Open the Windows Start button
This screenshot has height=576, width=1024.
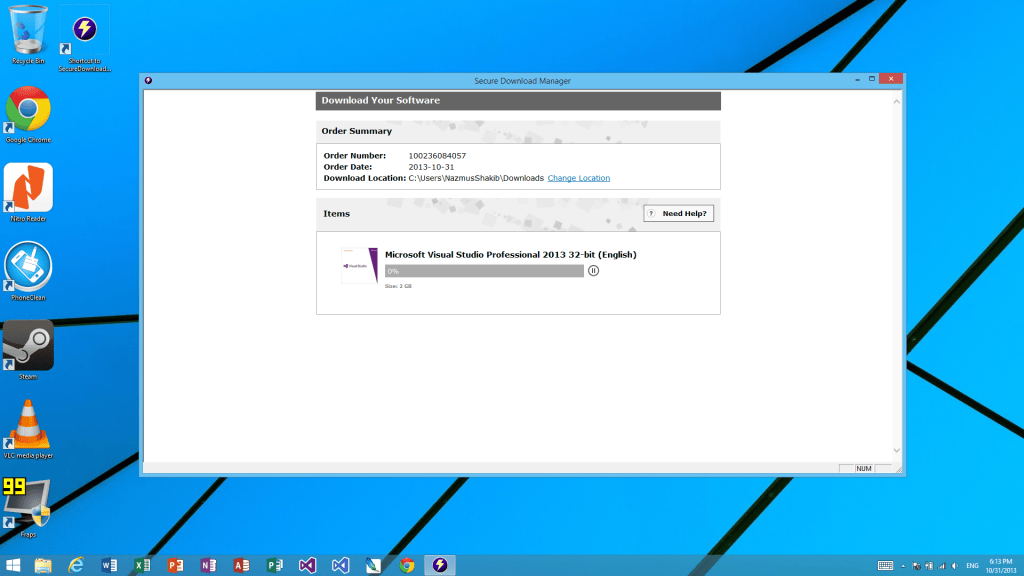click(x=12, y=565)
